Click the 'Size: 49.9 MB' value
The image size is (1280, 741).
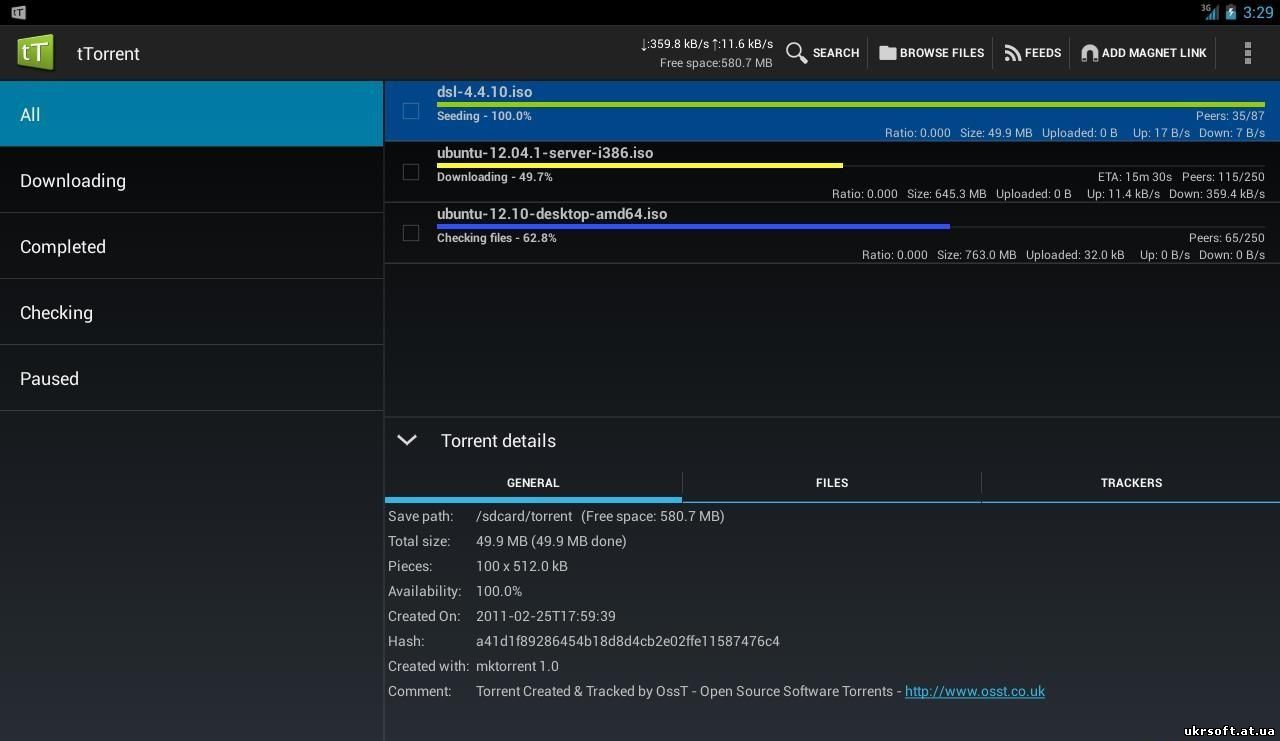pos(996,133)
